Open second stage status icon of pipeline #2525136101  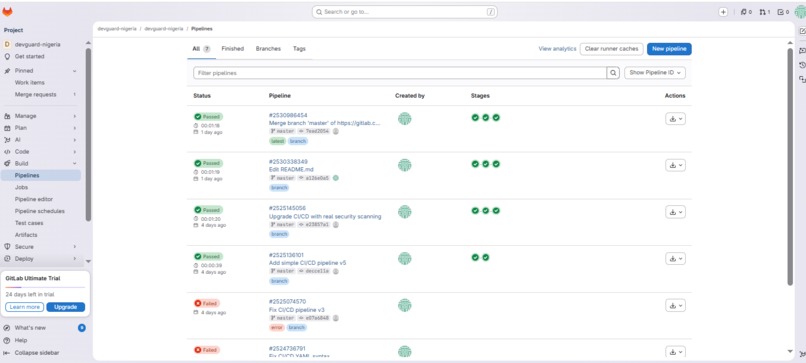click(x=486, y=257)
